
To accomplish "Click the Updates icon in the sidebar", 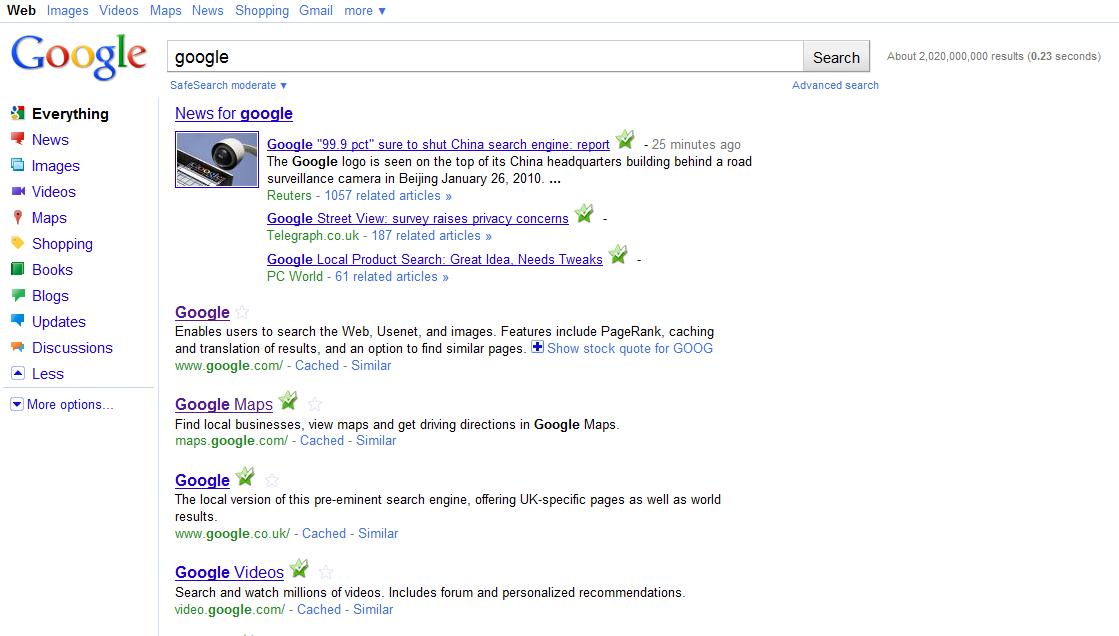I will point(18,320).
